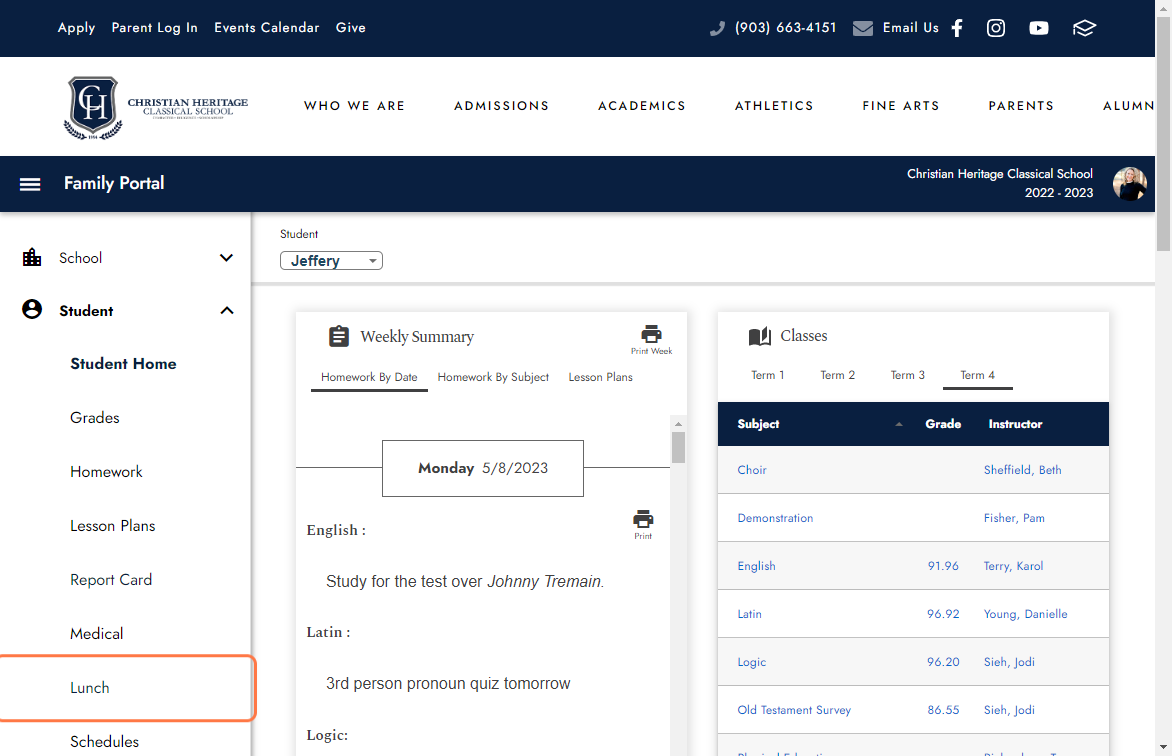The image size is (1172, 756).
Task: Open the Logic class link
Action: click(752, 662)
